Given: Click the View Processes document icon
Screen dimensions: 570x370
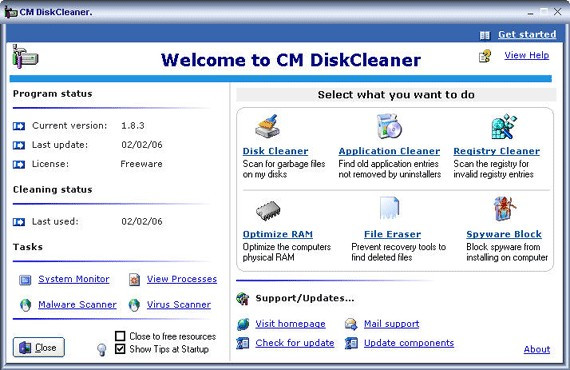Looking at the screenshot, I should (x=135, y=279).
